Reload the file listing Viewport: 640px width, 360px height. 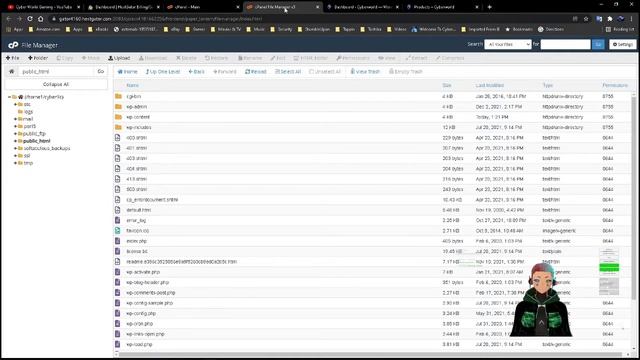[256, 71]
